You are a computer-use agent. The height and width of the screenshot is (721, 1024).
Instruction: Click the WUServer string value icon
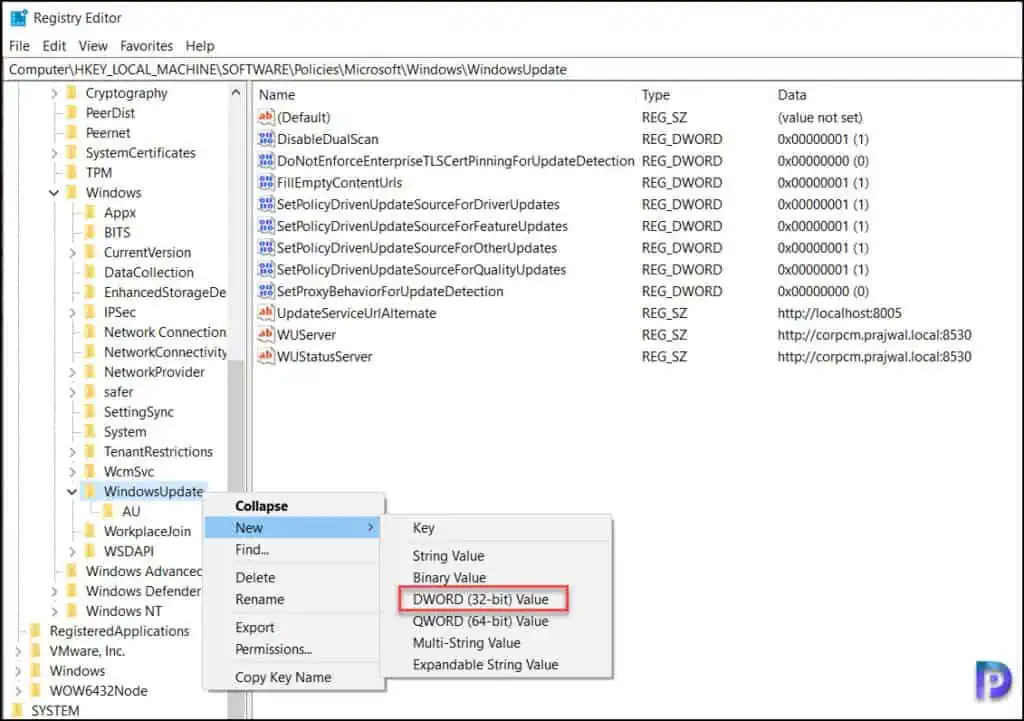[x=266, y=334]
